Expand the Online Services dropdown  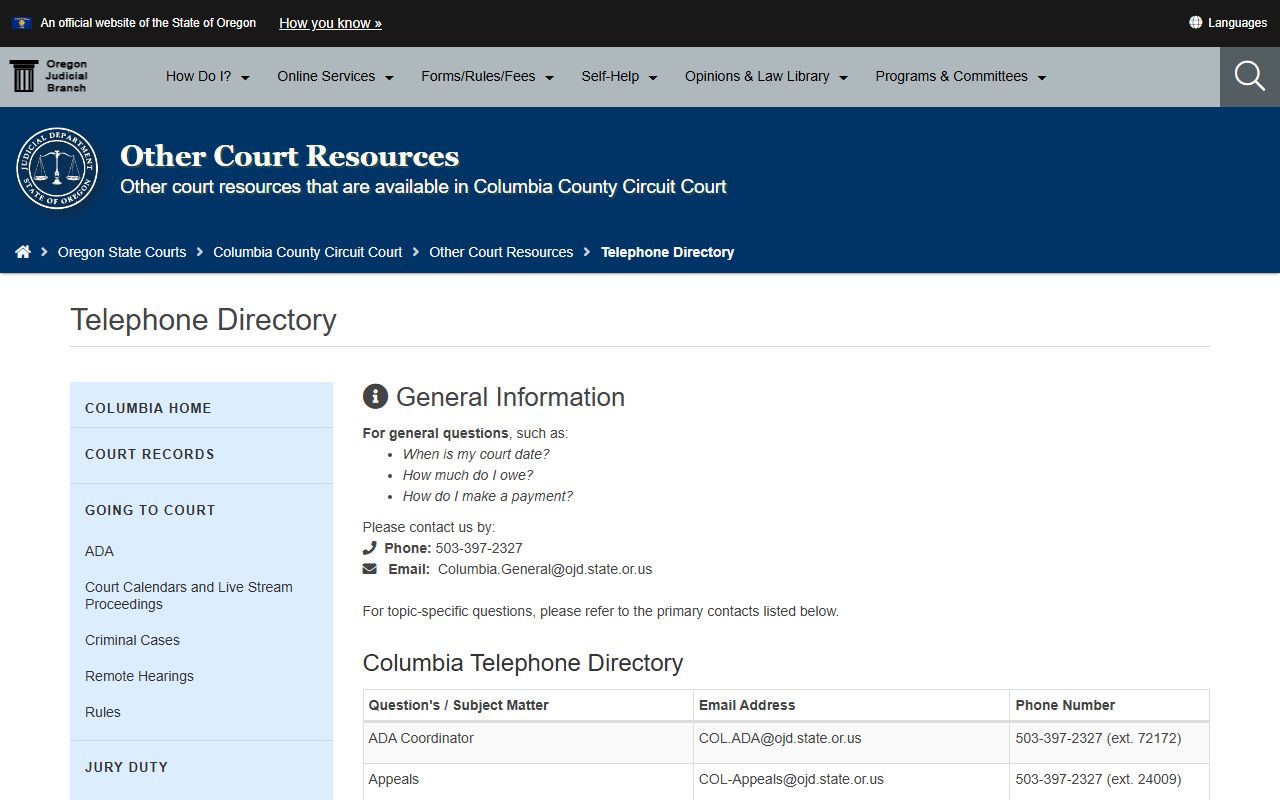point(335,76)
